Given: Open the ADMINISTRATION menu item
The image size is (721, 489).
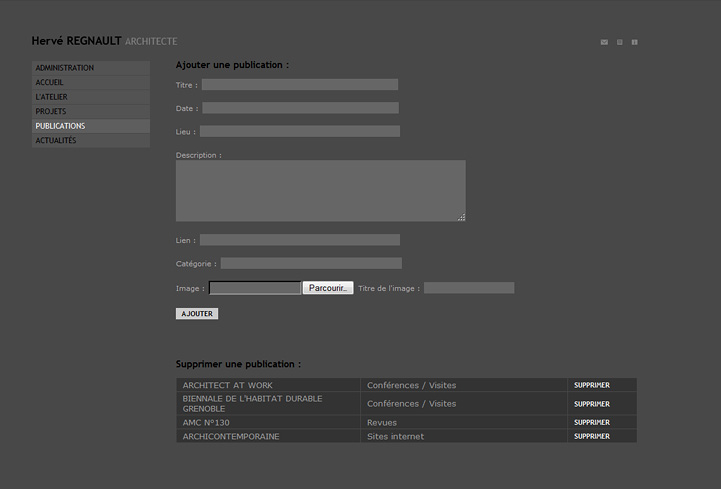Looking at the screenshot, I should tap(91, 68).
